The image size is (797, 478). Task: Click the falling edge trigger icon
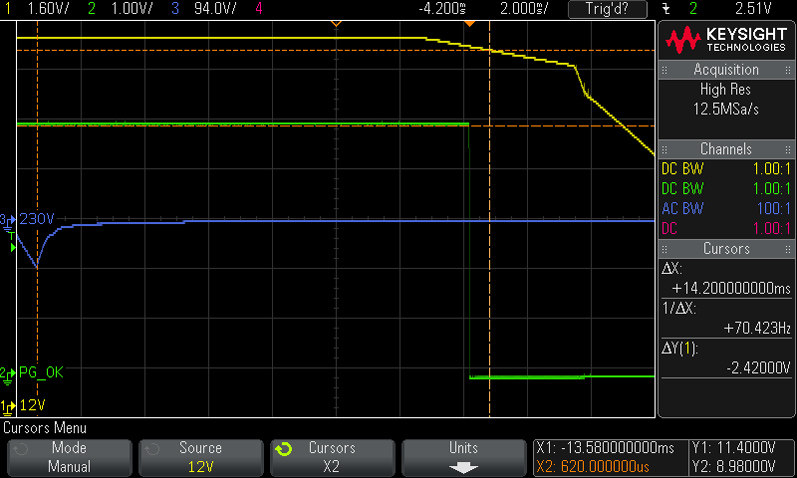[x=666, y=9]
